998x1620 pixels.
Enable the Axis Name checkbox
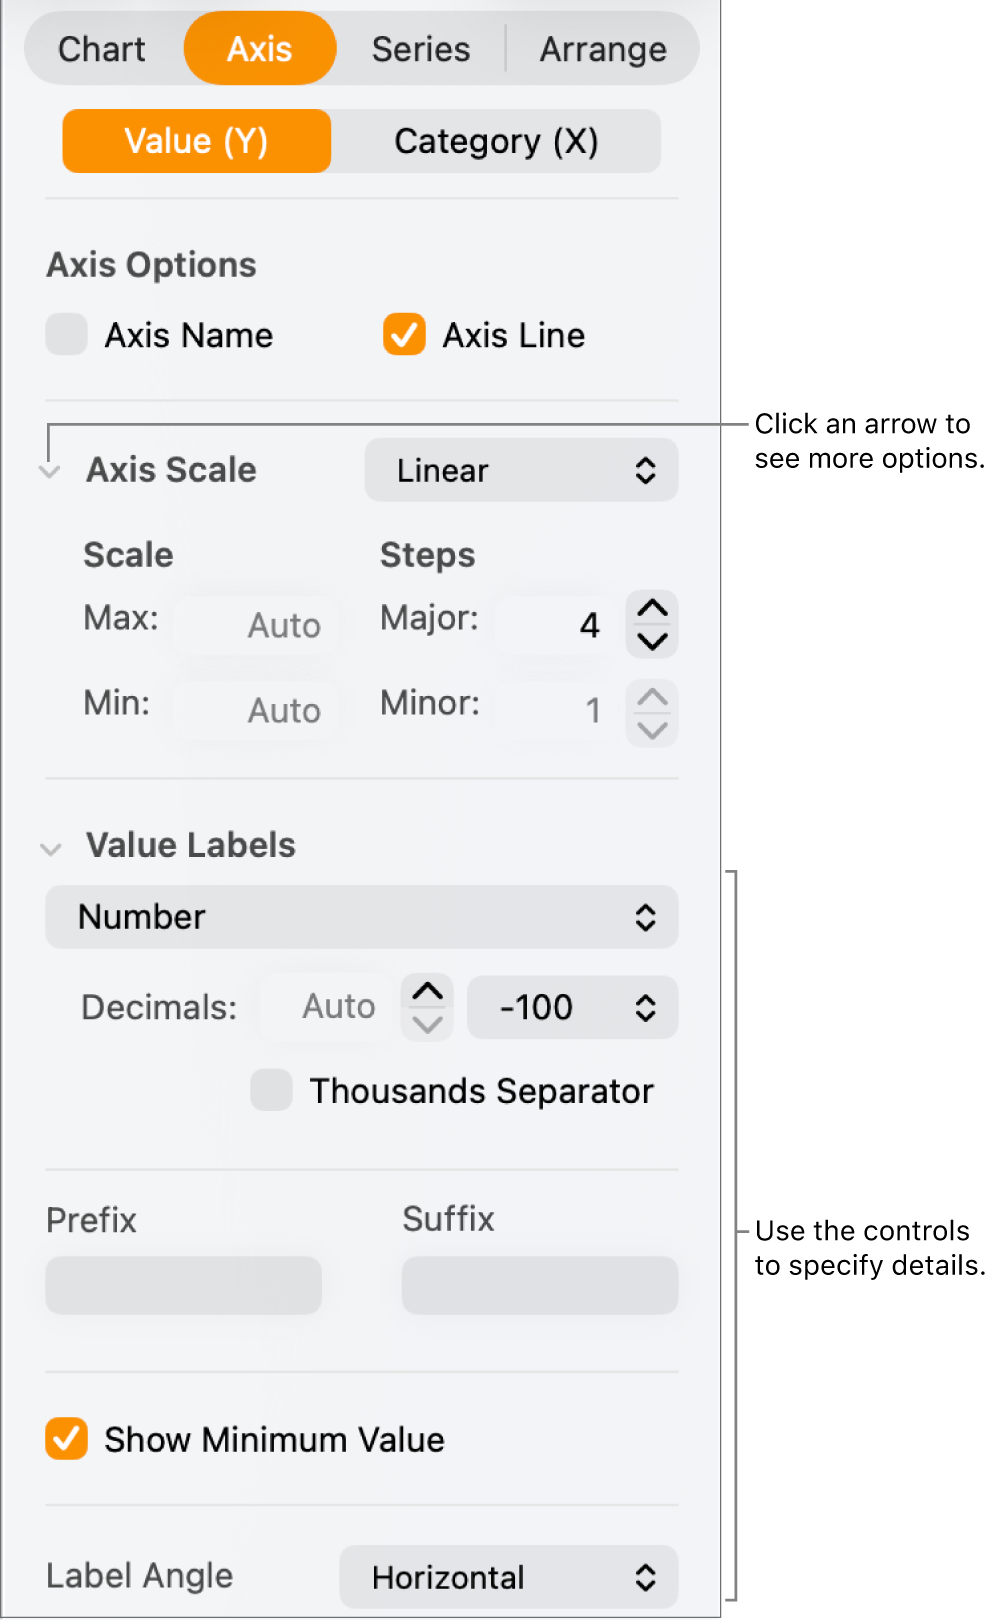click(x=66, y=335)
